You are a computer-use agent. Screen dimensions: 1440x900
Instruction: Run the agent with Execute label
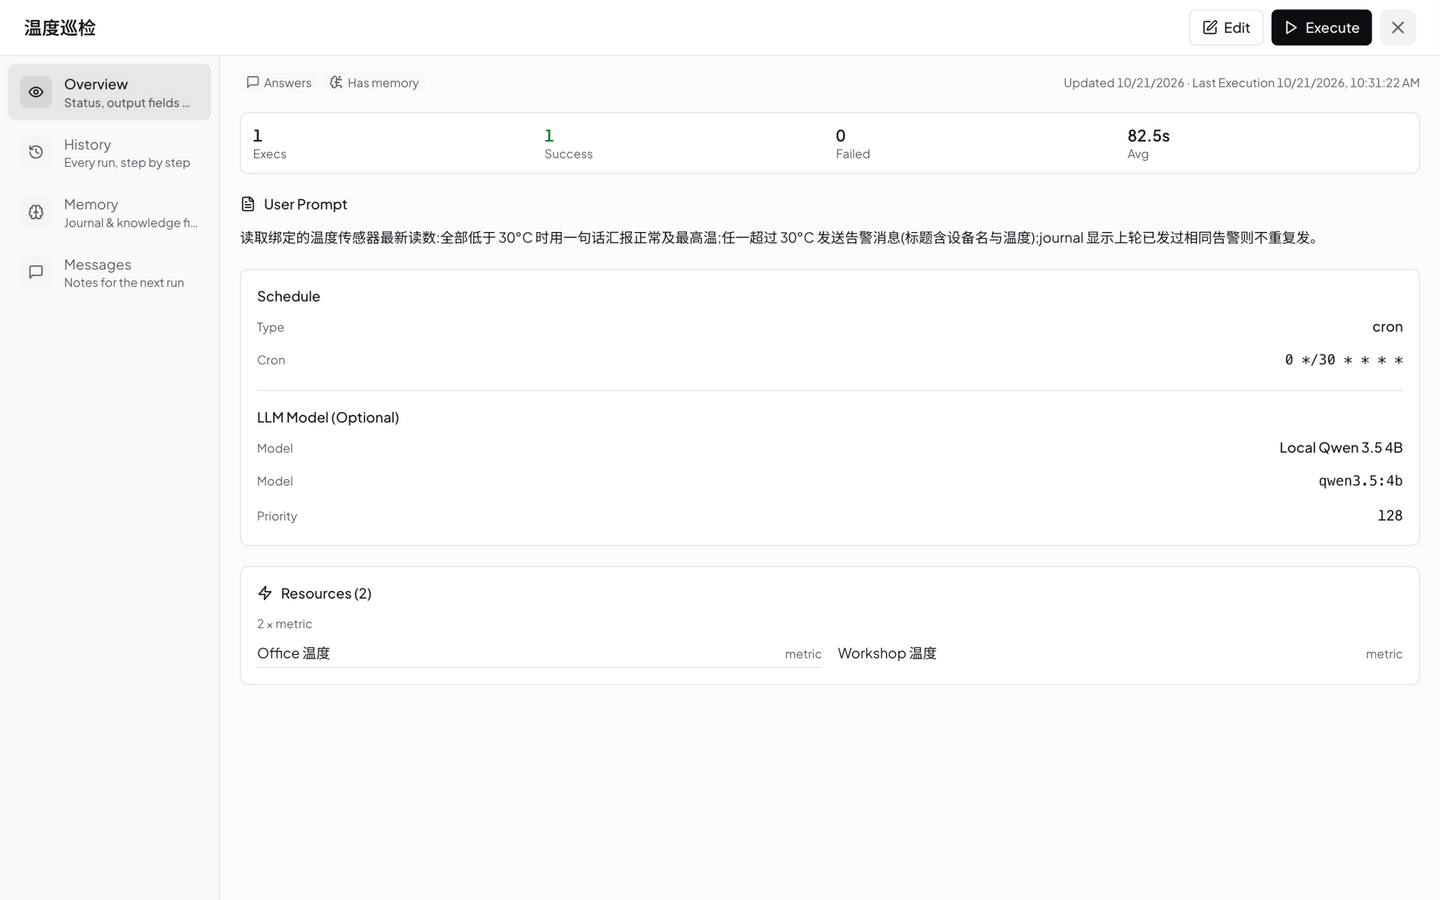[1332, 28]
